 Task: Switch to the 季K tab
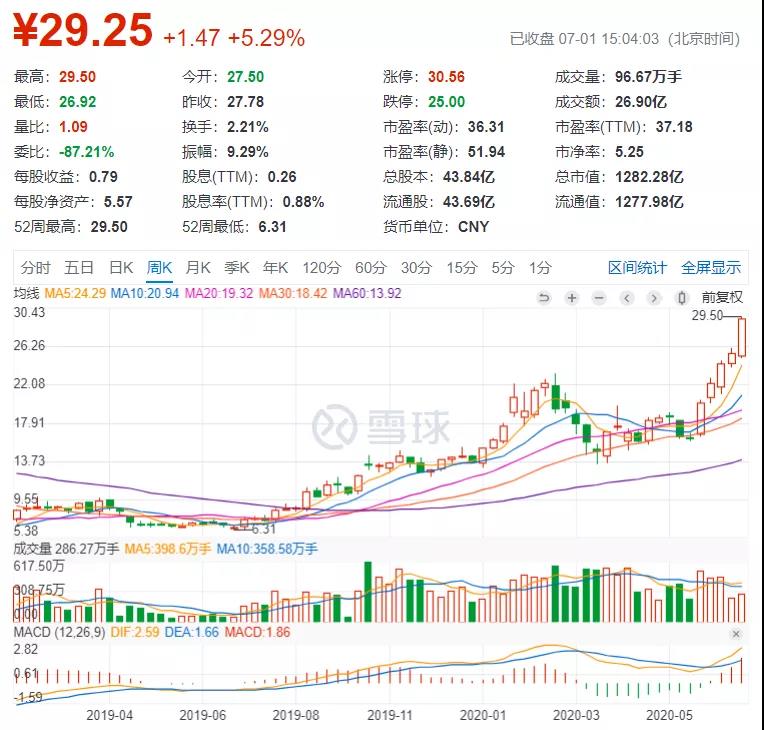coord(236,267)
